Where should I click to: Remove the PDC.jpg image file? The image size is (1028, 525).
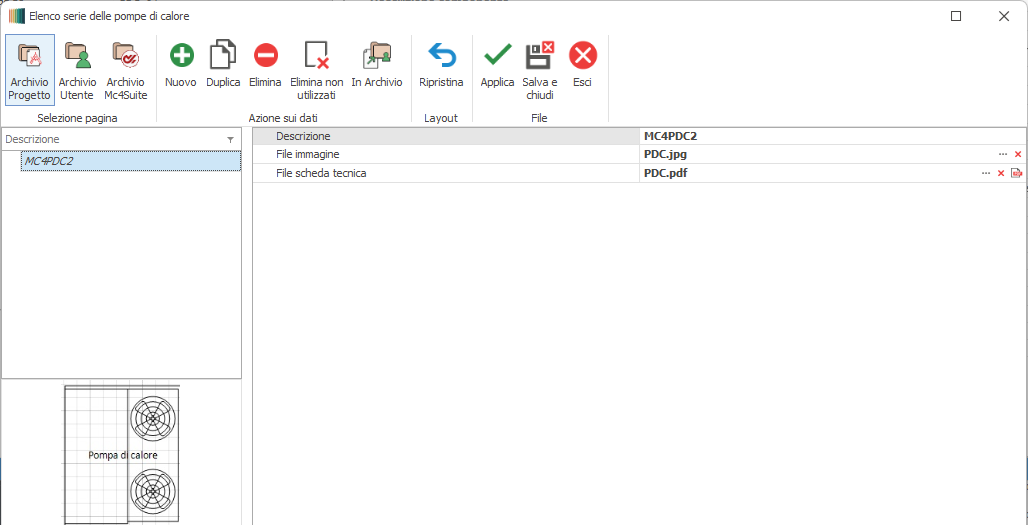pyautogui.click(x=1018, y=154)
